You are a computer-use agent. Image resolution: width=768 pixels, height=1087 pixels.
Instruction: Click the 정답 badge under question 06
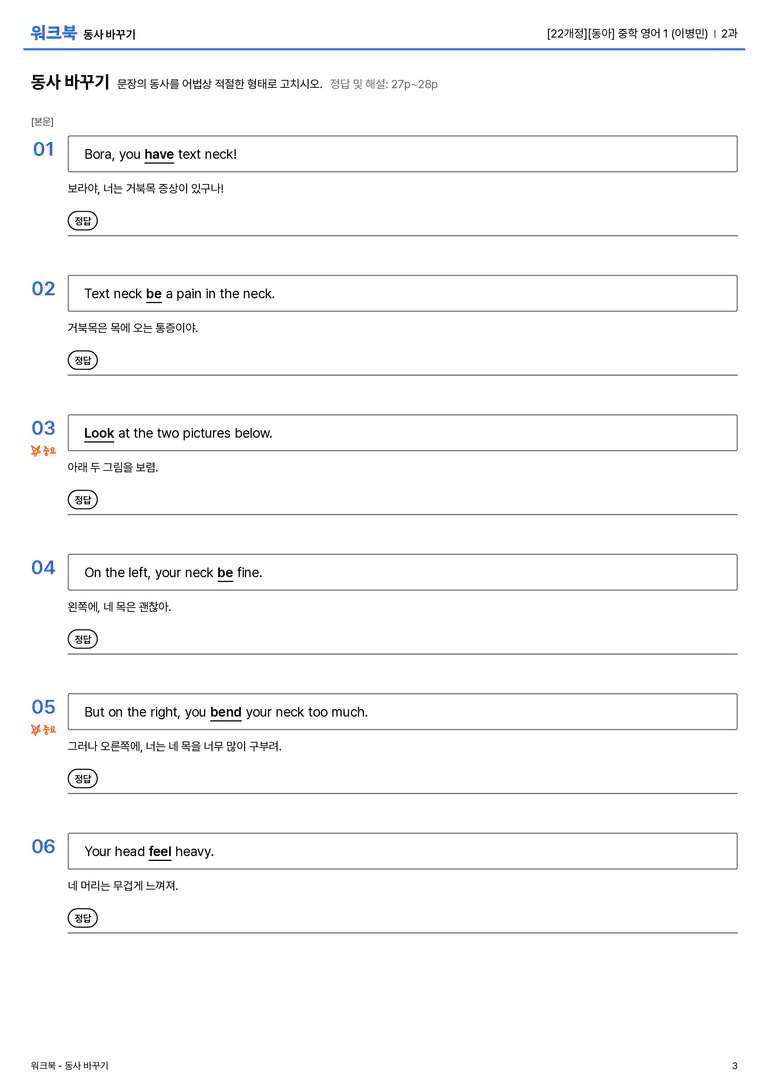(x=82, y=918)
